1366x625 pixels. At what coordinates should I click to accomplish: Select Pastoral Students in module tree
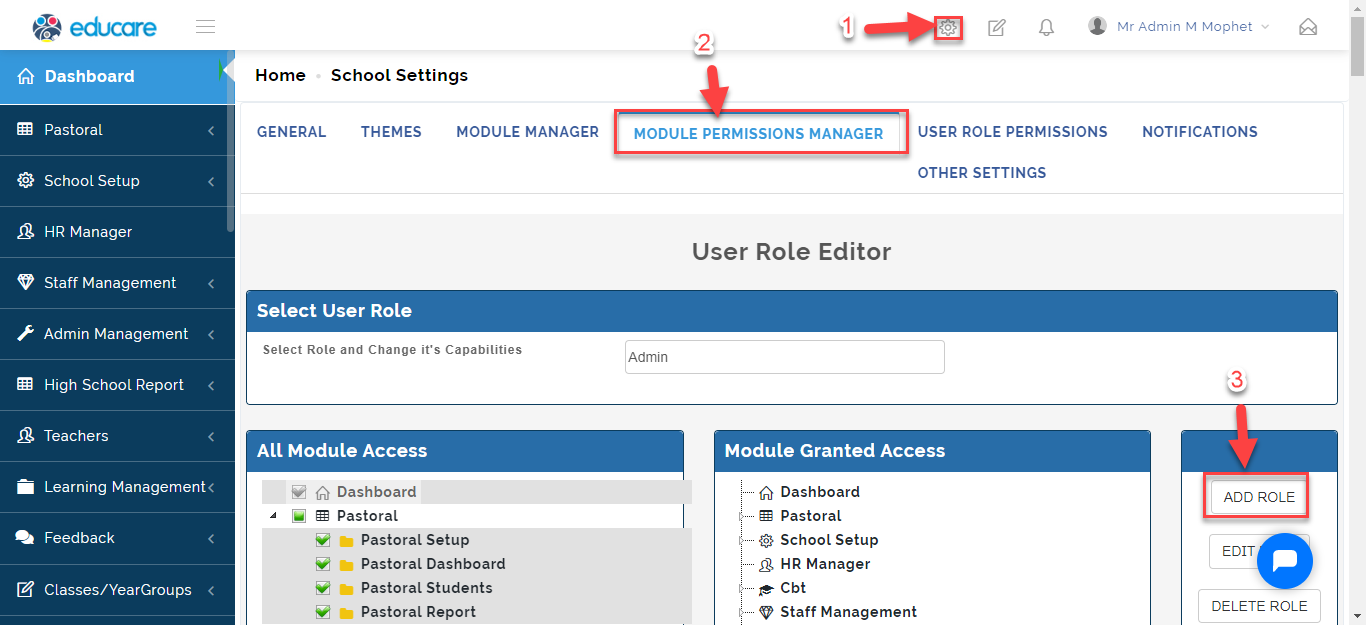(x=426, y=588)
